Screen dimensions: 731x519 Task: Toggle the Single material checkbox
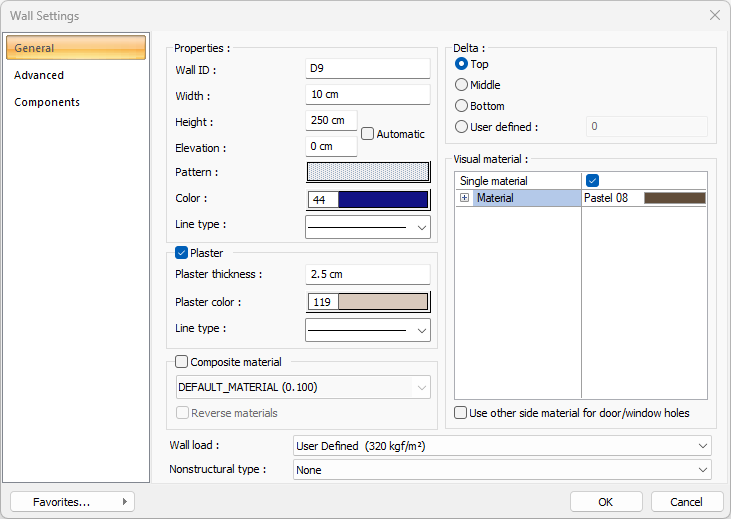tap(592, 181)
